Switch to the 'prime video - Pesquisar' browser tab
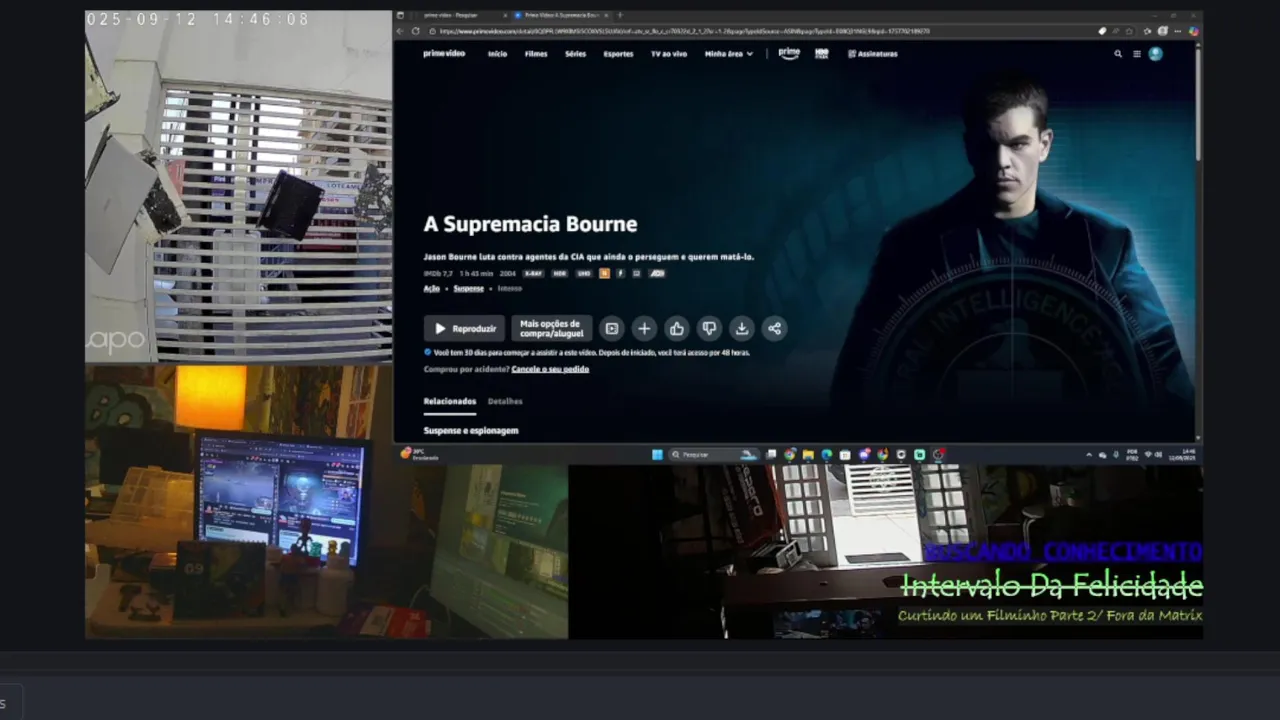This screenshot has height=720, width=1280. (450, 15)
